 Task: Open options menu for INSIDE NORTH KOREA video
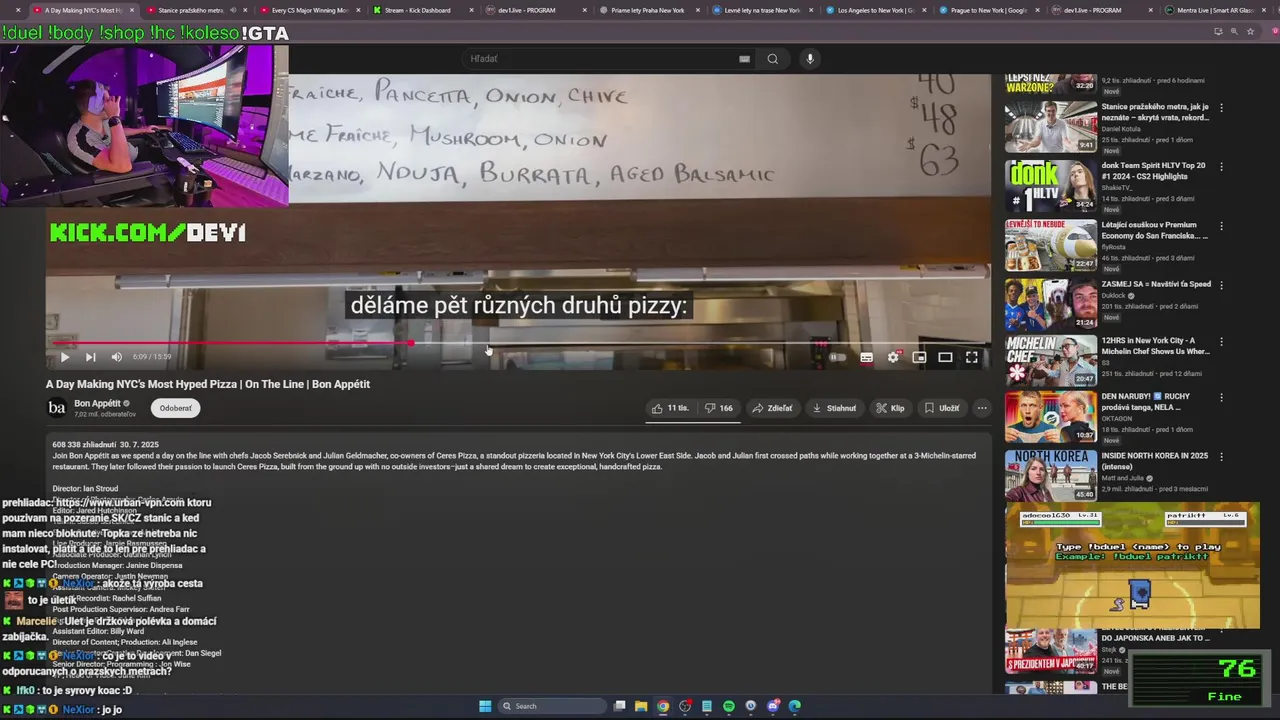[x=1221, y=456]
